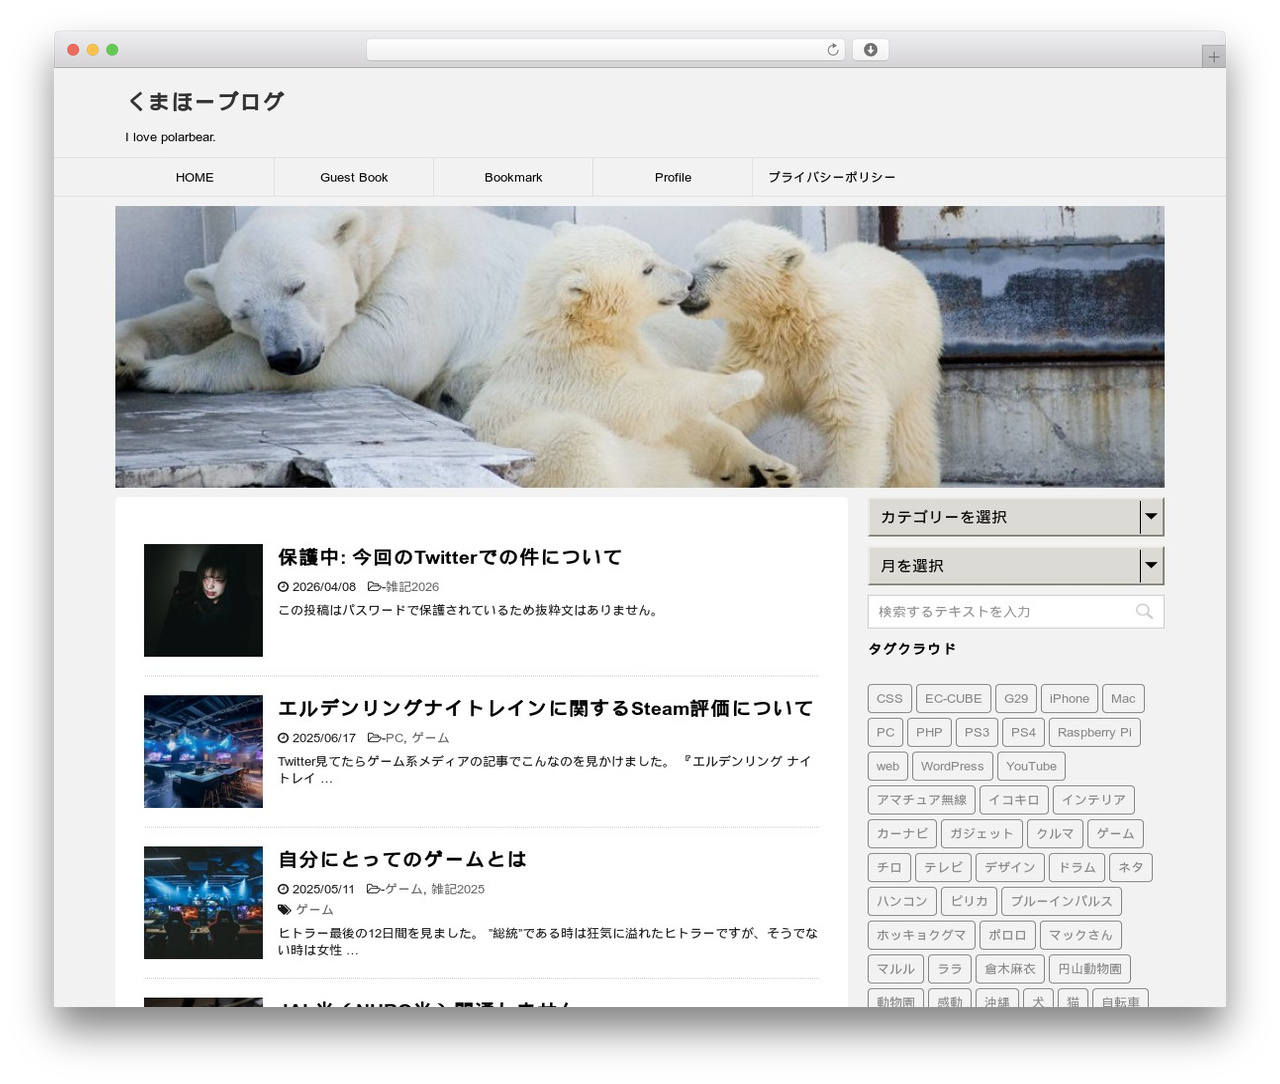Open post 保護中: 今回のTwitterでの件について
Viewport: 1280px width, 1084px height.
pyautogui.click(x=450, y=557)
